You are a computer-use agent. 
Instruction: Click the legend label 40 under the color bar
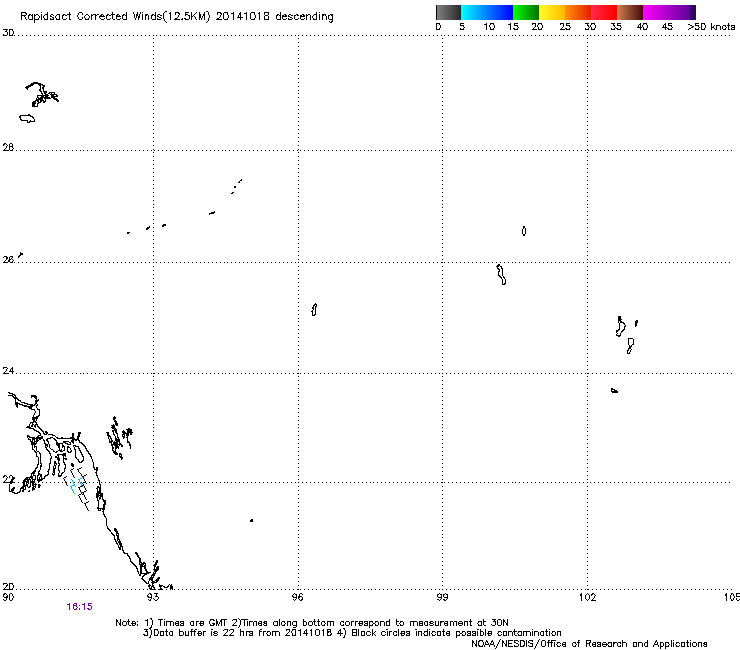(x=642, y=27)
